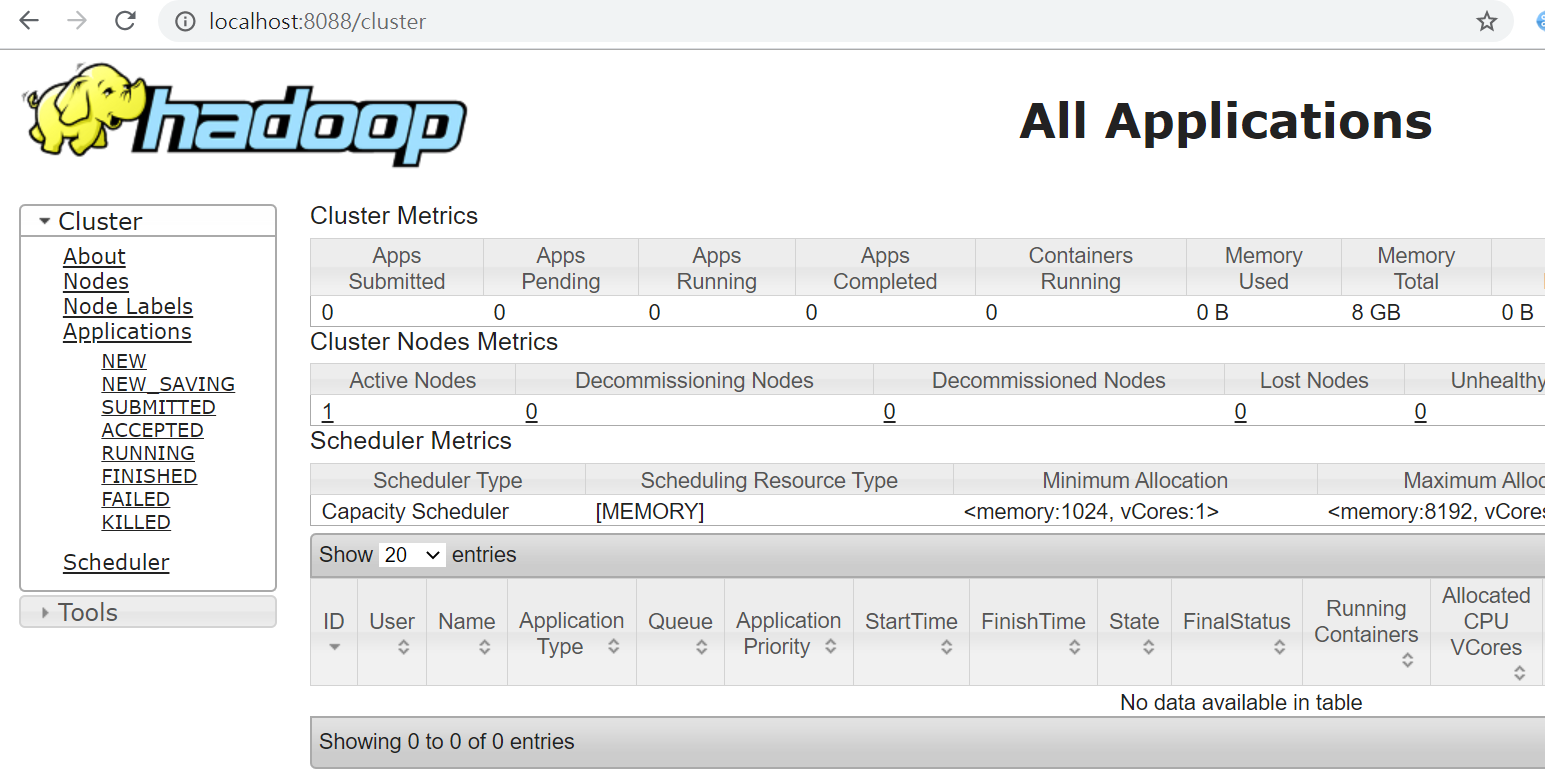Viewport: 1545px width, 783px height.
Task: List KILLED applications
Action: point(136,523)
